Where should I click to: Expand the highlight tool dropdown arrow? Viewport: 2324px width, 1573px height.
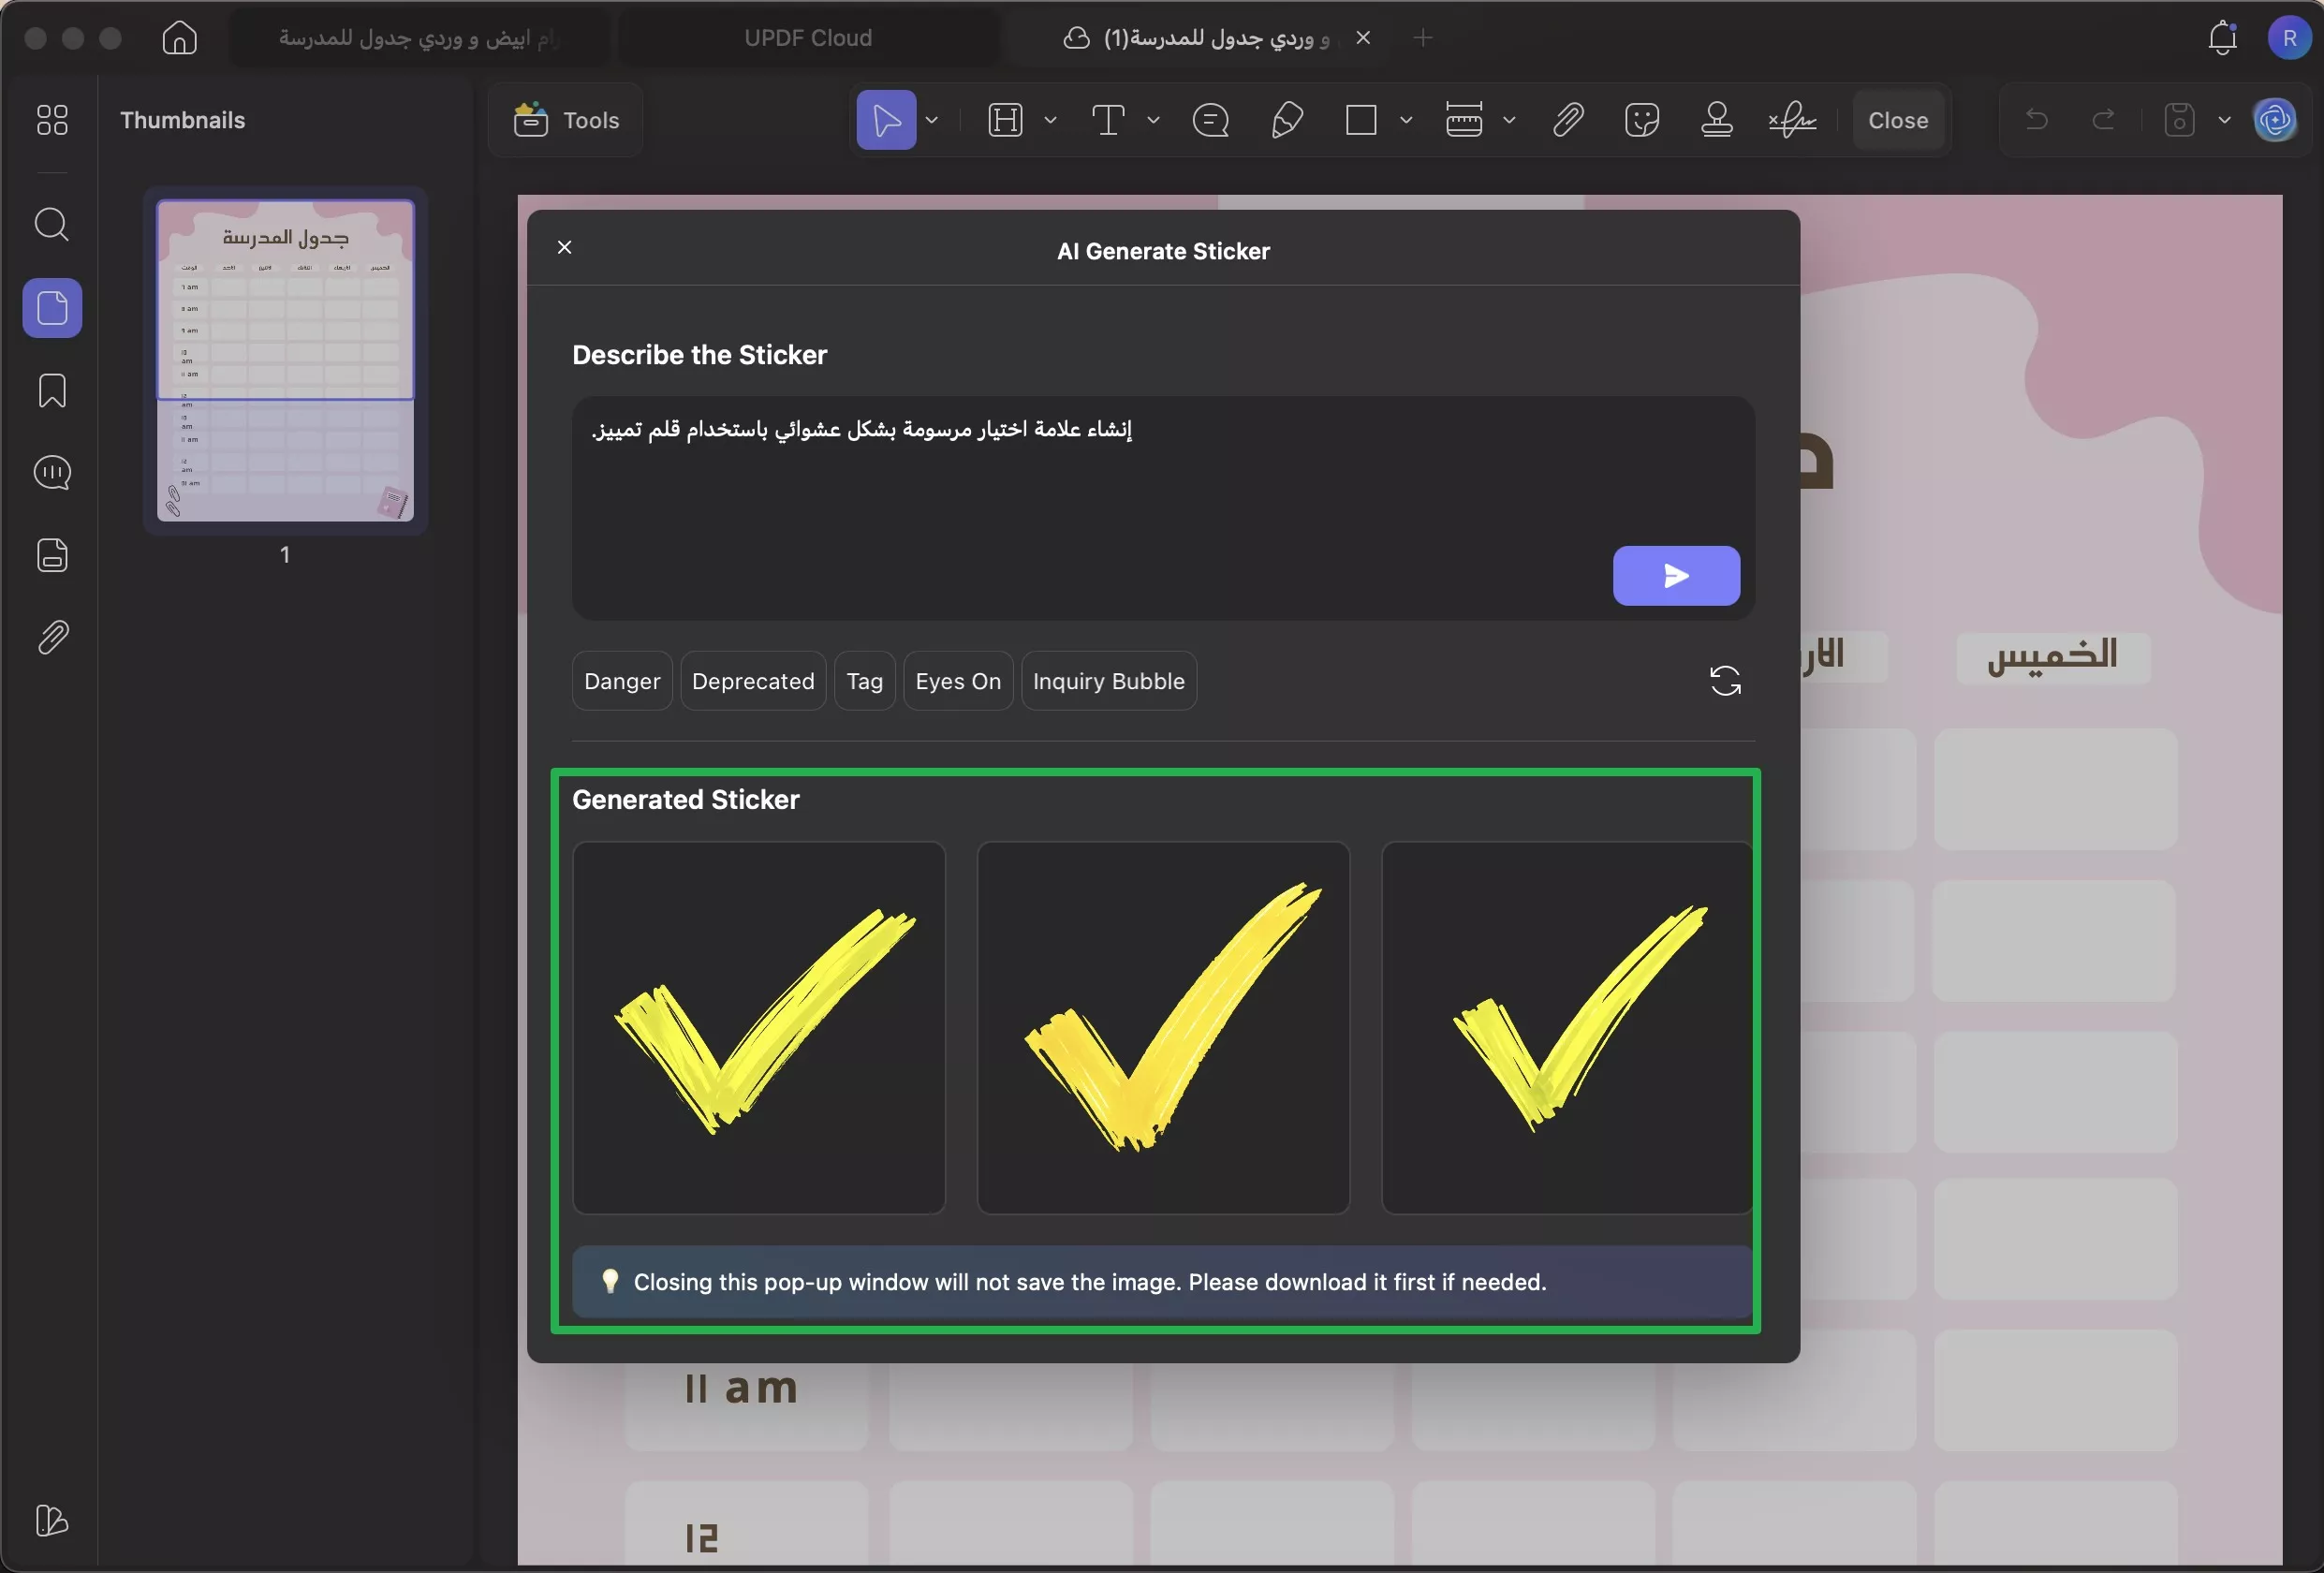click(x=1050, y=120)
